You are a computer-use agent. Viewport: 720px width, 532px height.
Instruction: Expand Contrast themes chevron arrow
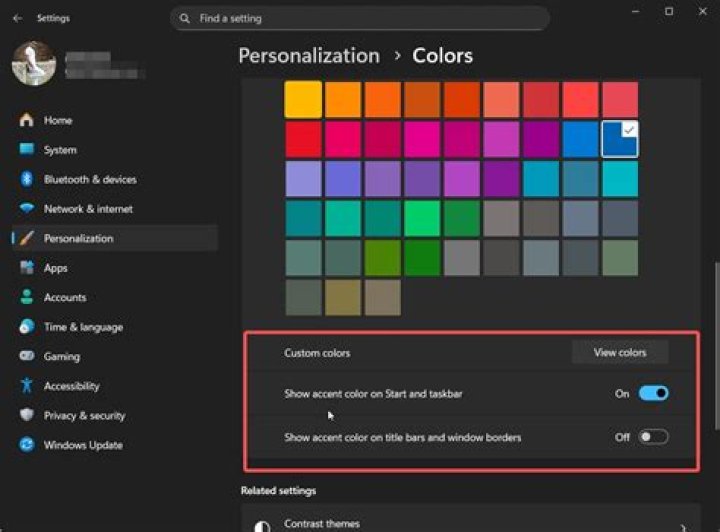pos(682,527)
